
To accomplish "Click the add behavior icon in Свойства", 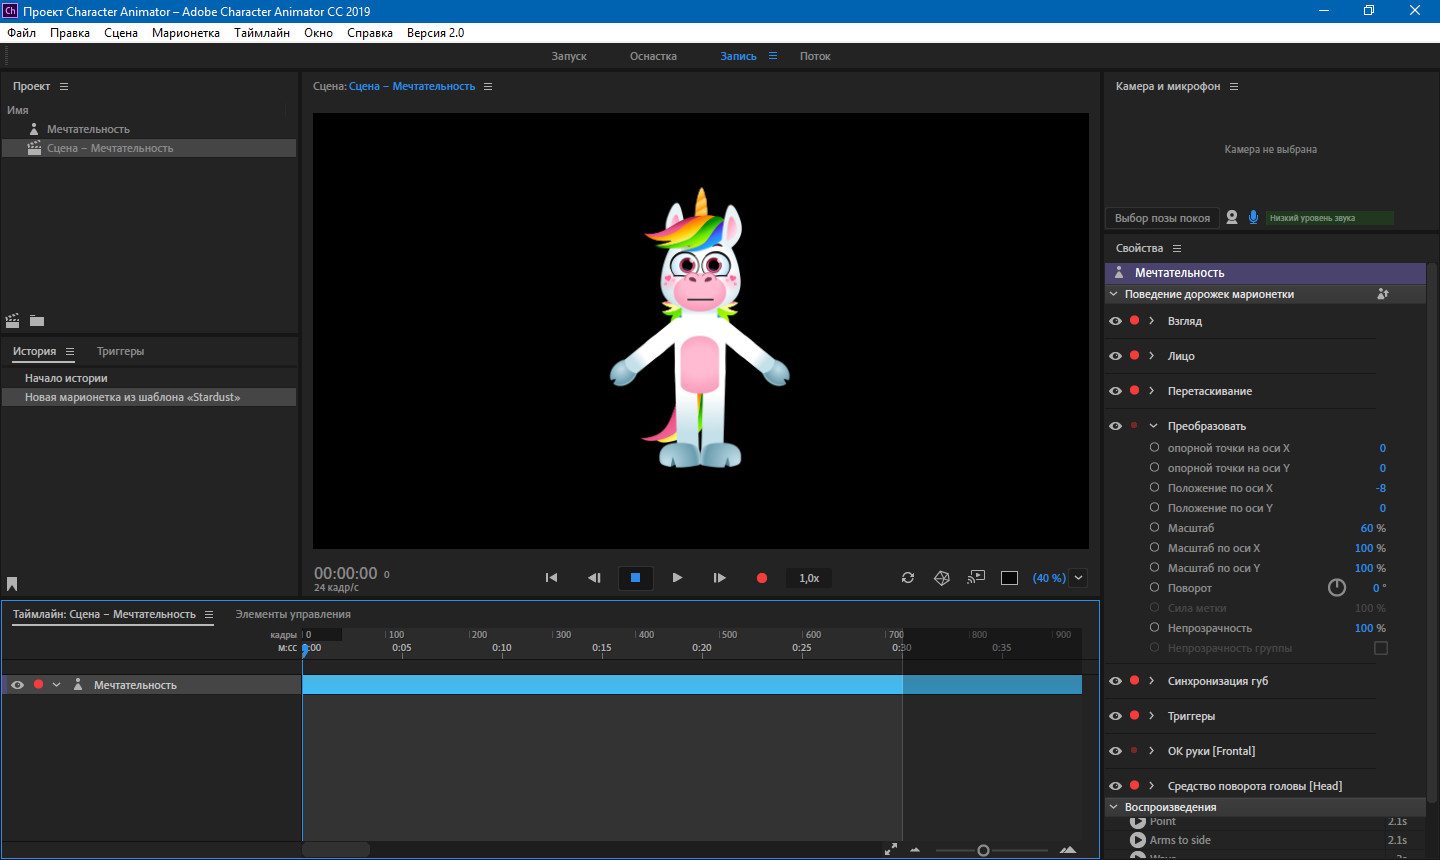I will tap(1383, 294).
